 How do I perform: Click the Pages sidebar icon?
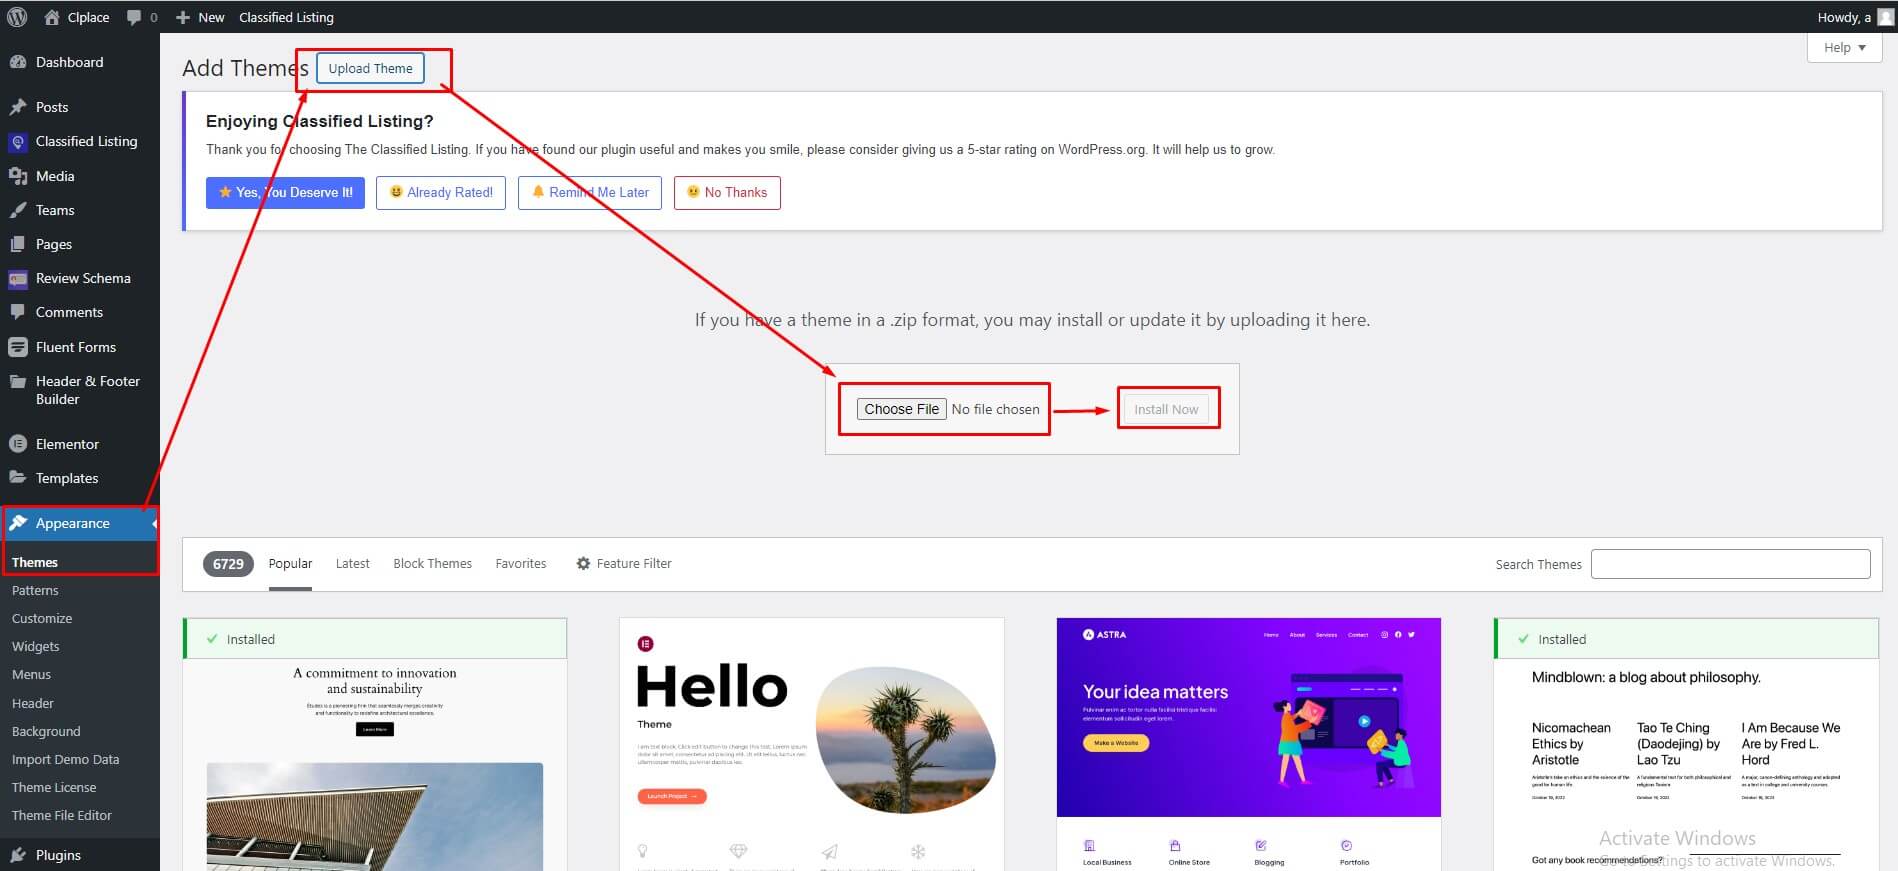point(18,244)
